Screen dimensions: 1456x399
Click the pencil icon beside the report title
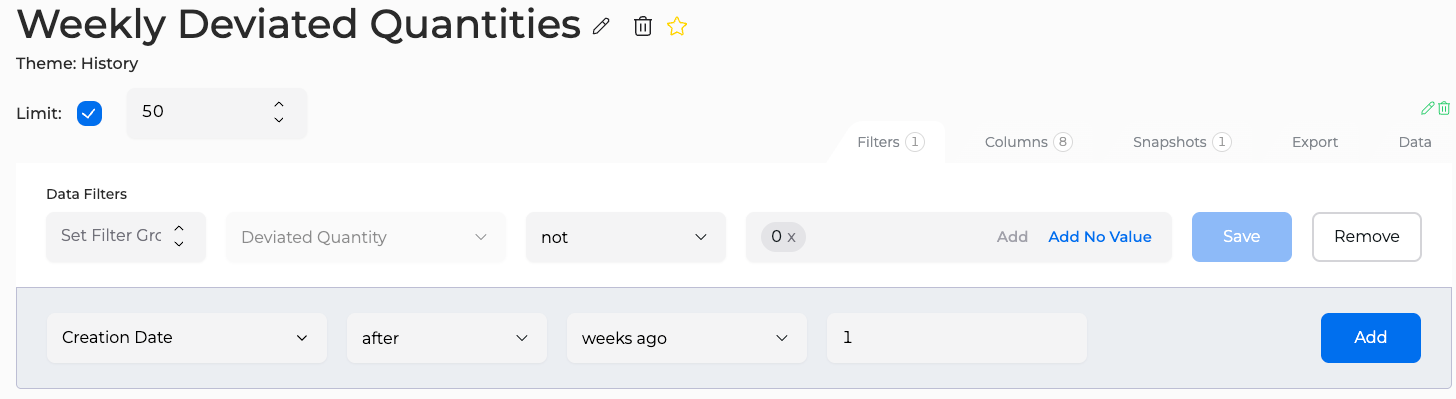pos(600,27)
